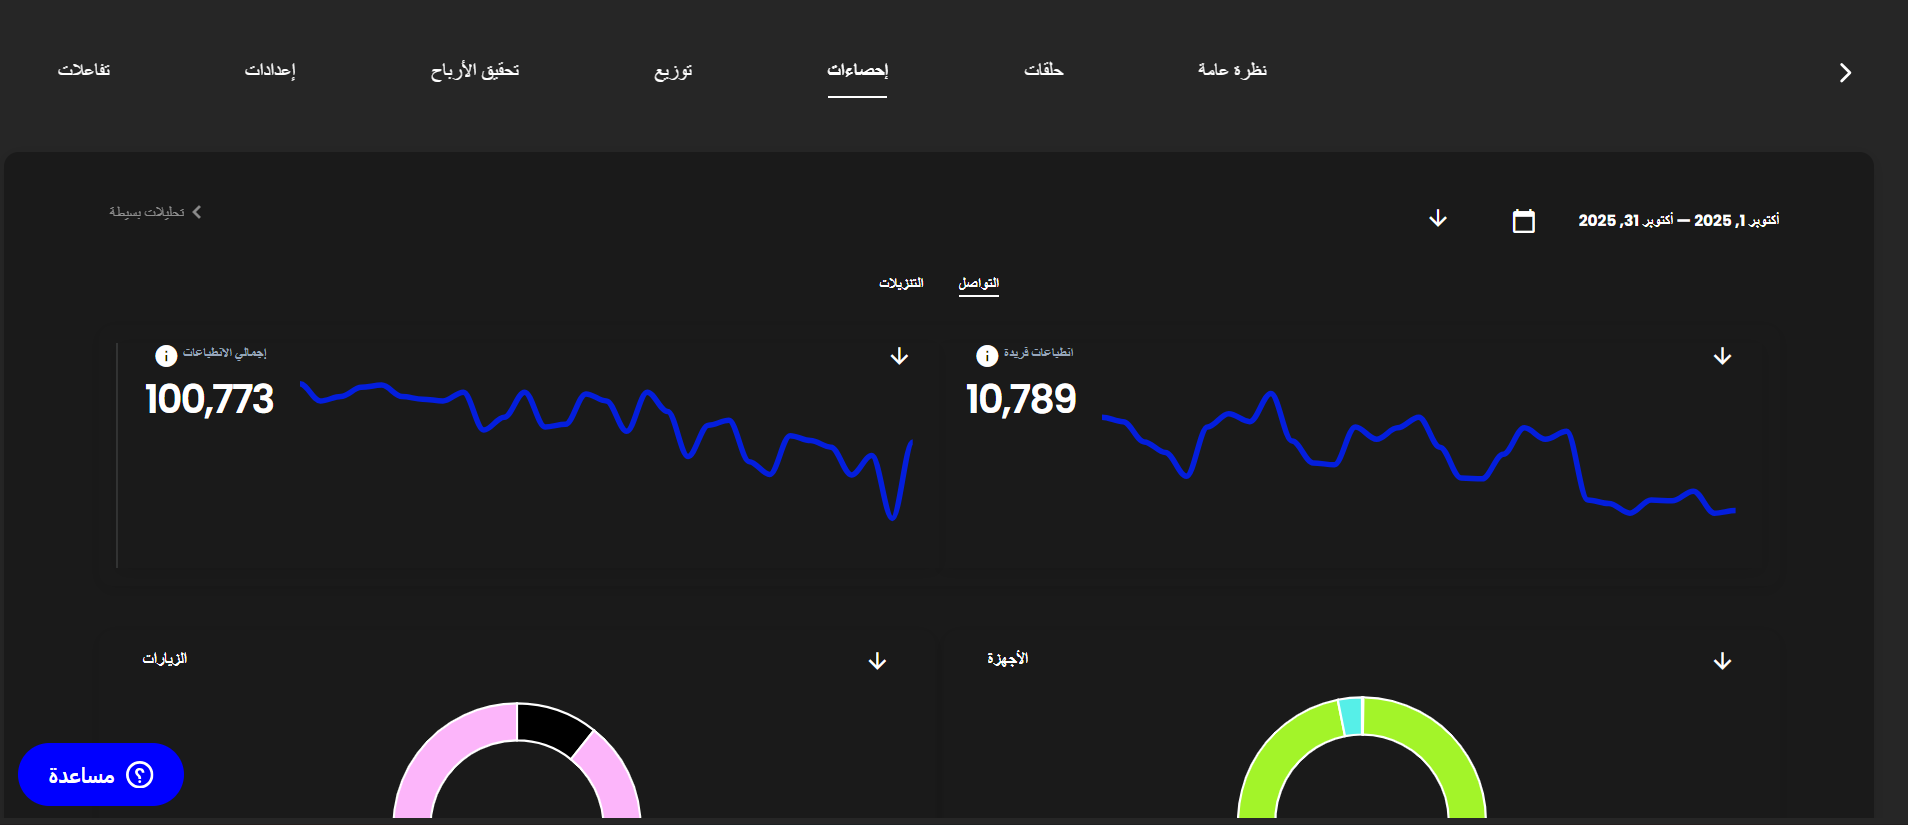Click the line chart in انطباعات فريدة card
The width and height of the screenshot is (1908, 825).
(1418, 452)
